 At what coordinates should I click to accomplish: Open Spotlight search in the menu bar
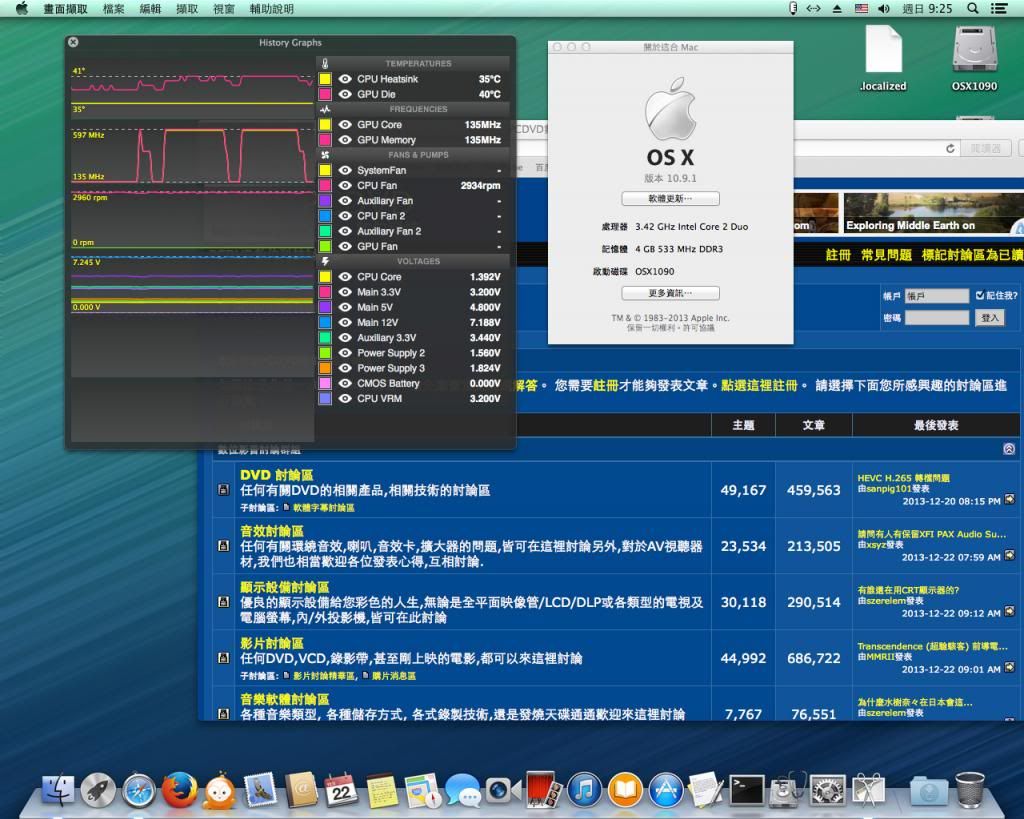coord(972,8)
